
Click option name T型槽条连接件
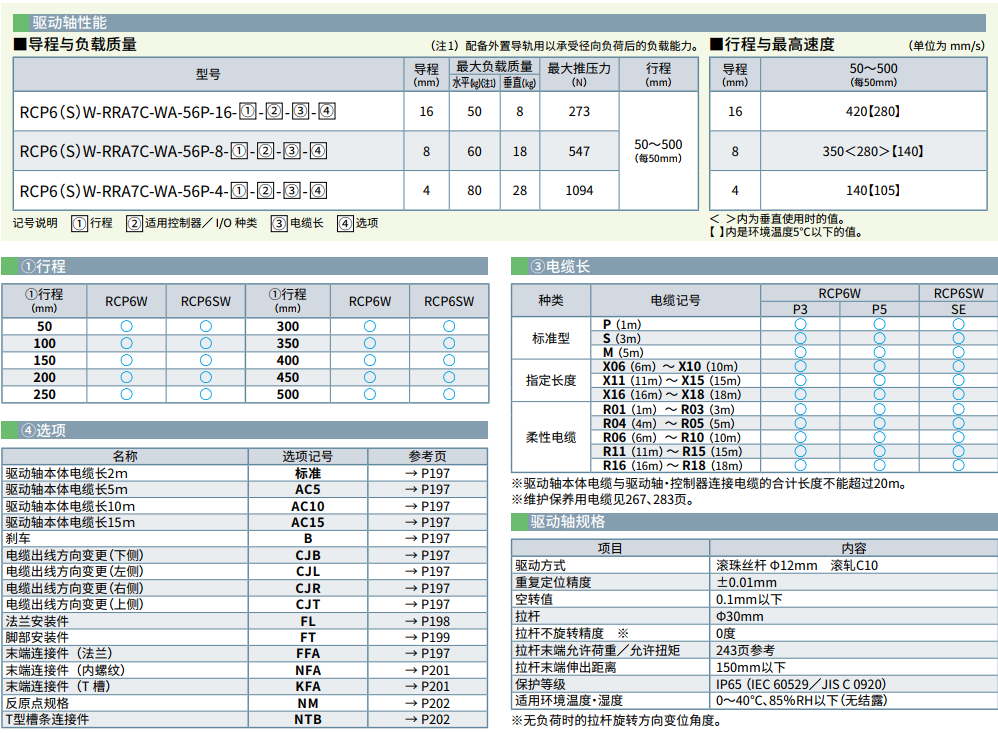click(x=47, y=720)
